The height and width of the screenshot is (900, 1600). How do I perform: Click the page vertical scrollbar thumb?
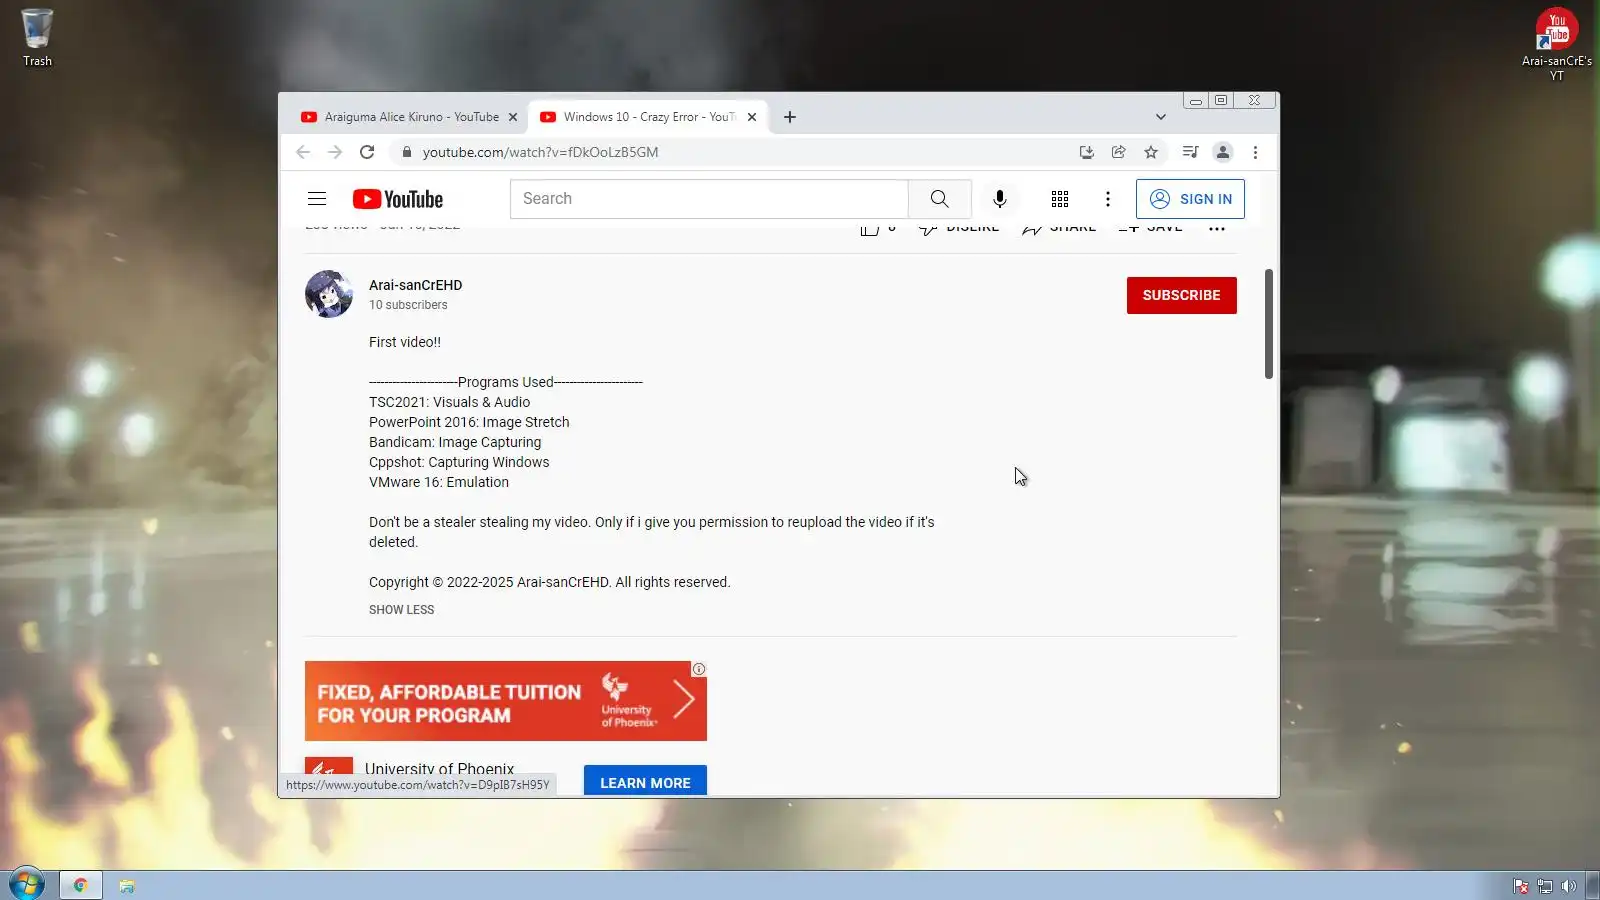pos(1269,324)
